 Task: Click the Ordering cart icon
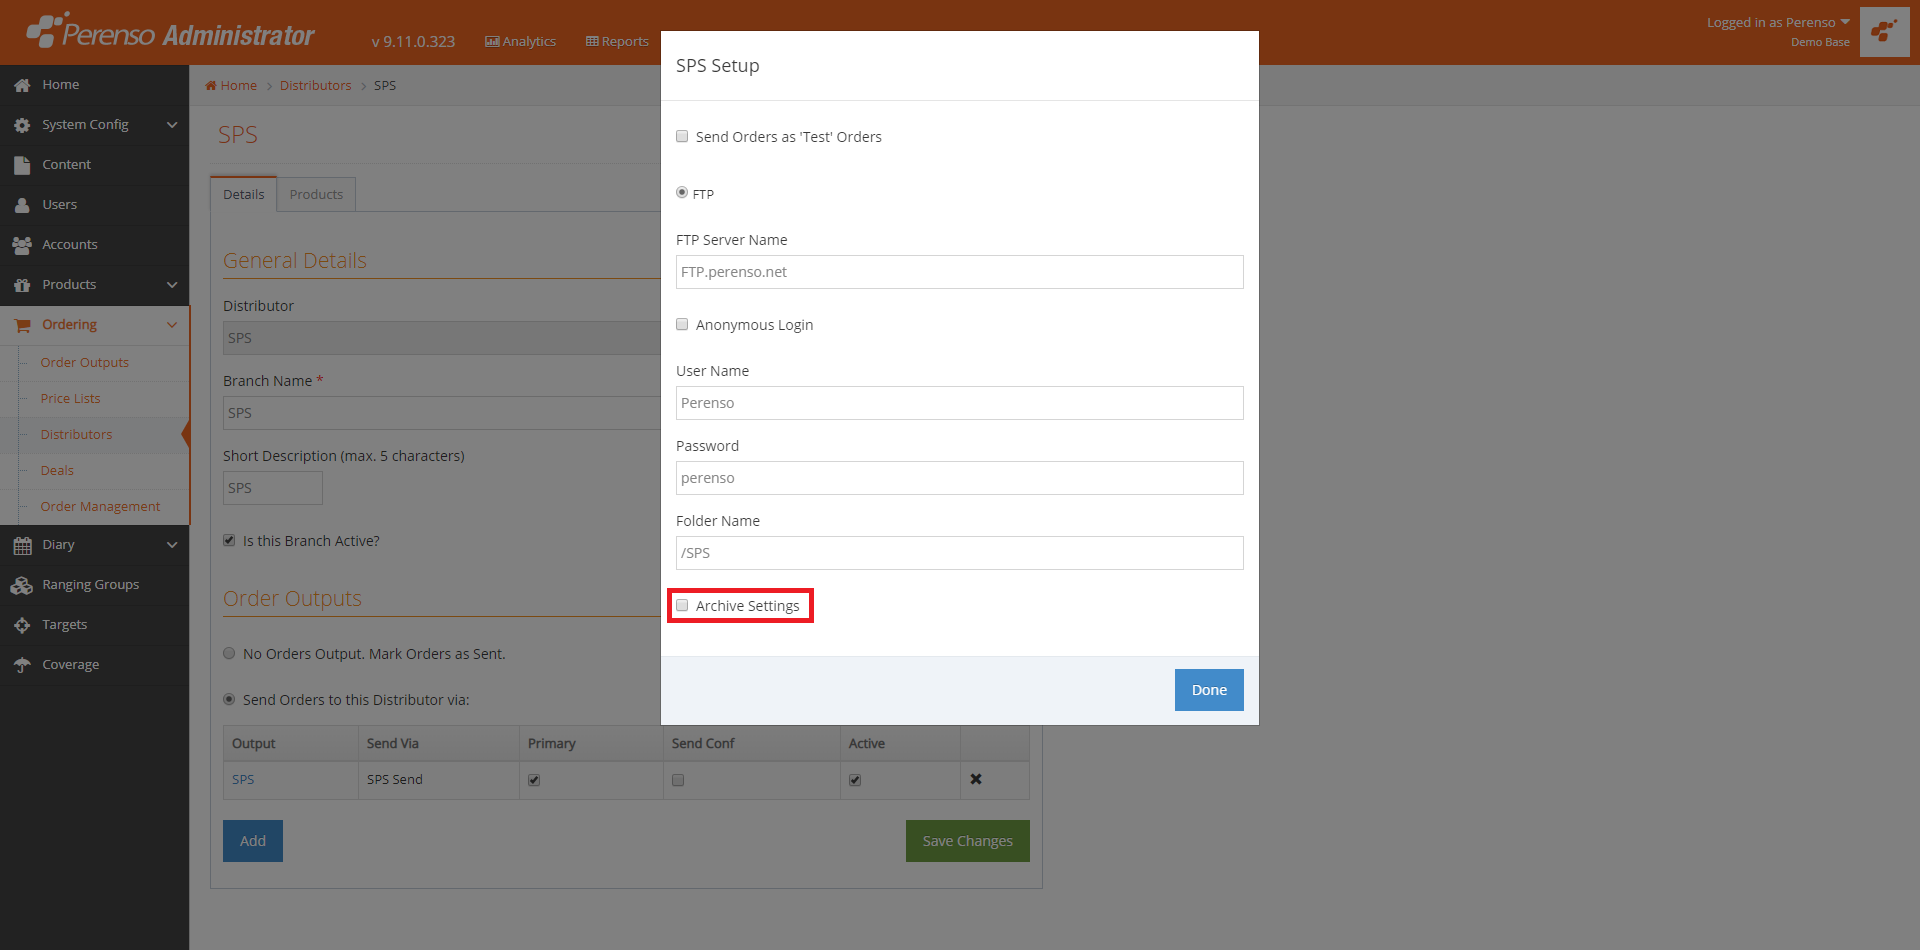coord(22,325)
